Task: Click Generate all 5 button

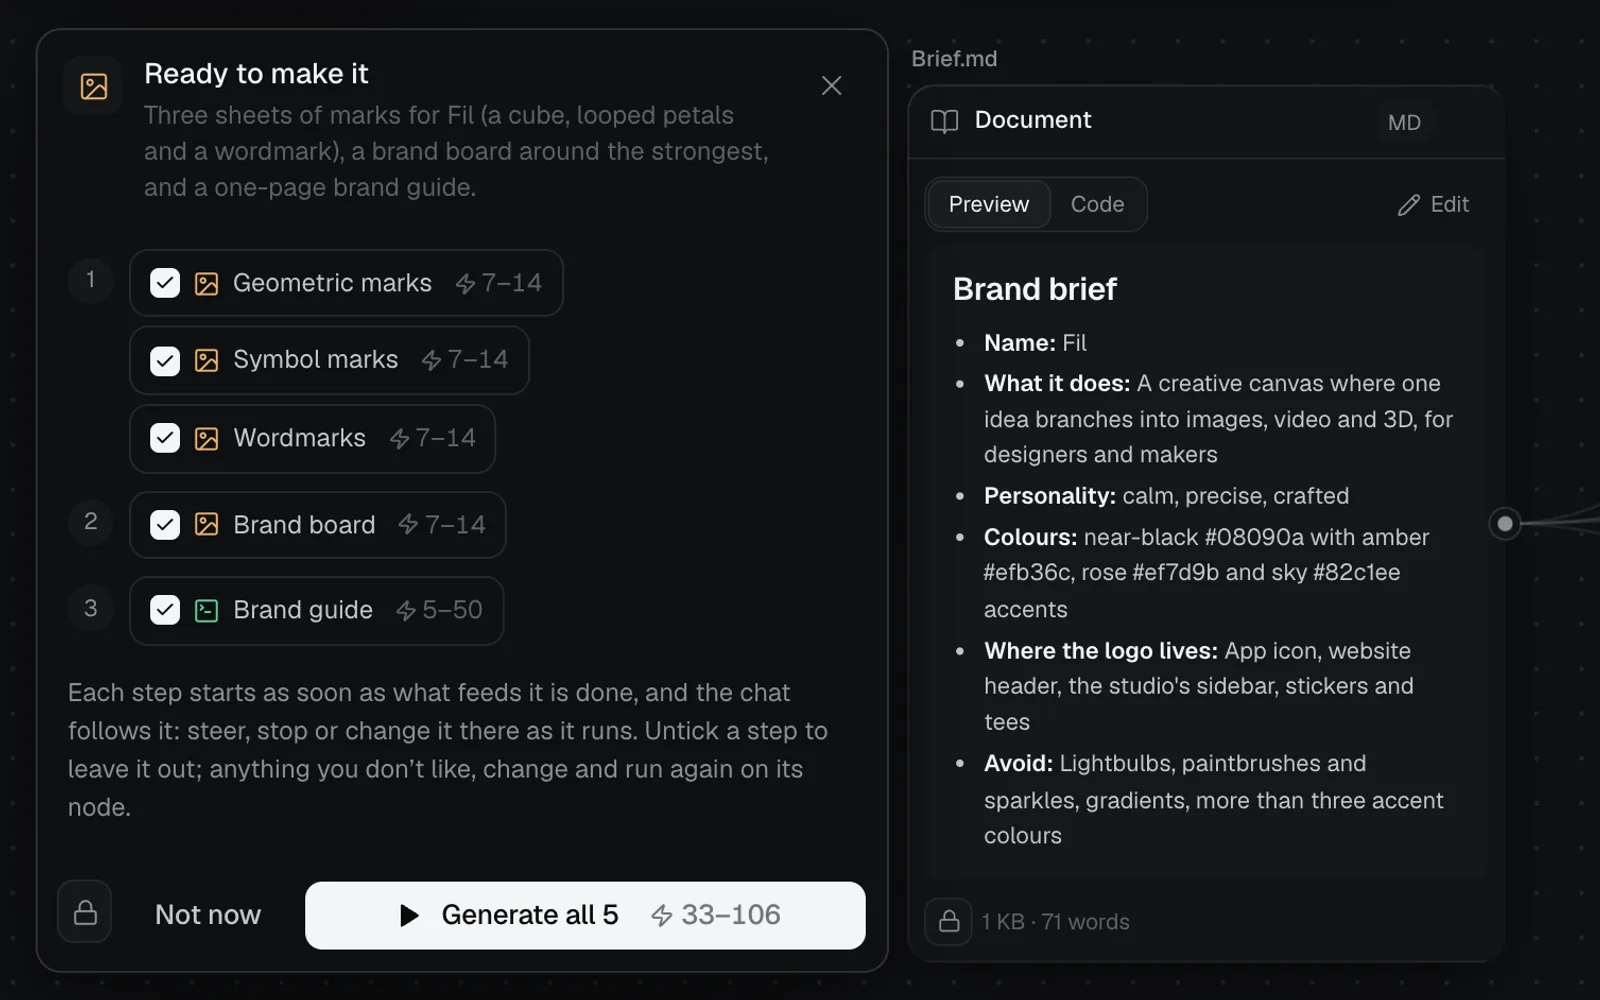Action: (585, 915)
